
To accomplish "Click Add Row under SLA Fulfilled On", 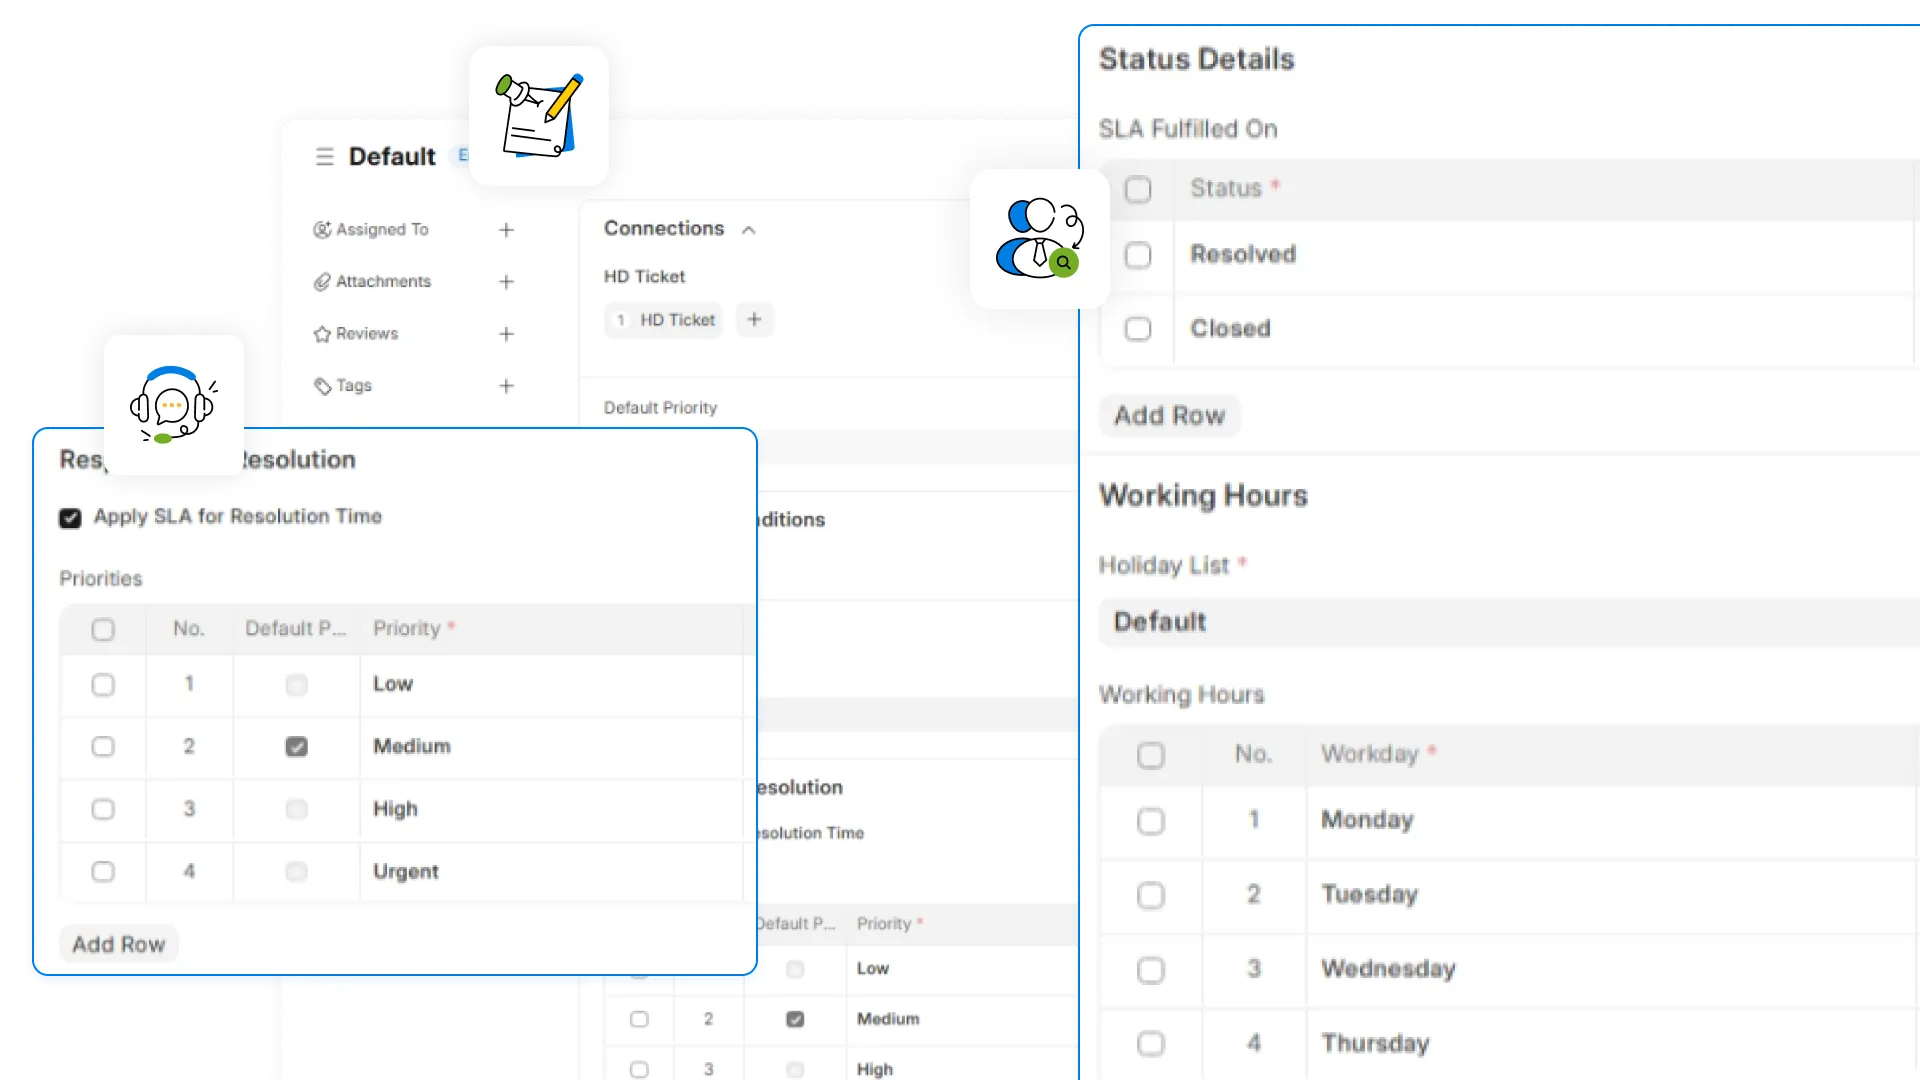I will [1169, 416].
